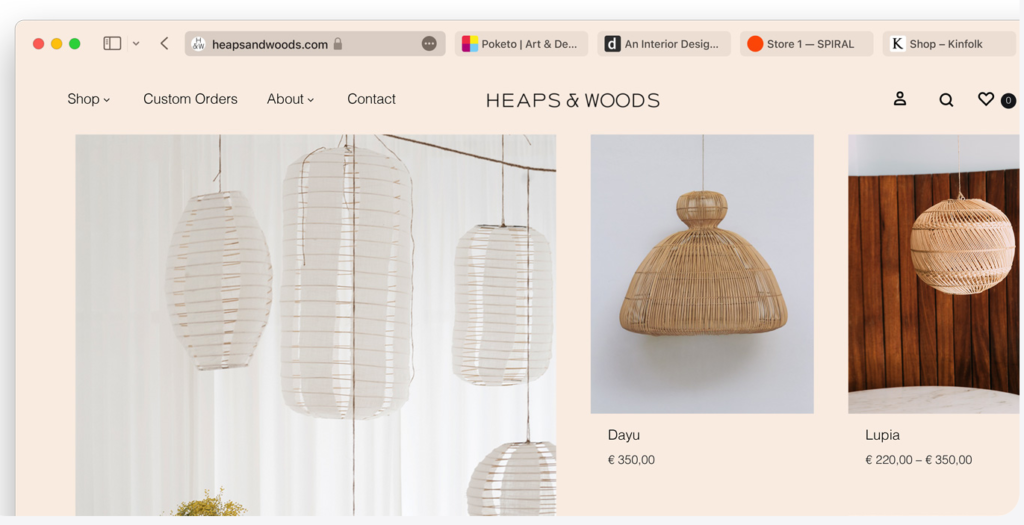Image resolution: width=1024 pixels, height=525 pixels.
Task: Click the Poketo tab favicon
Action: pyautogui.click(x=470, y=44)
